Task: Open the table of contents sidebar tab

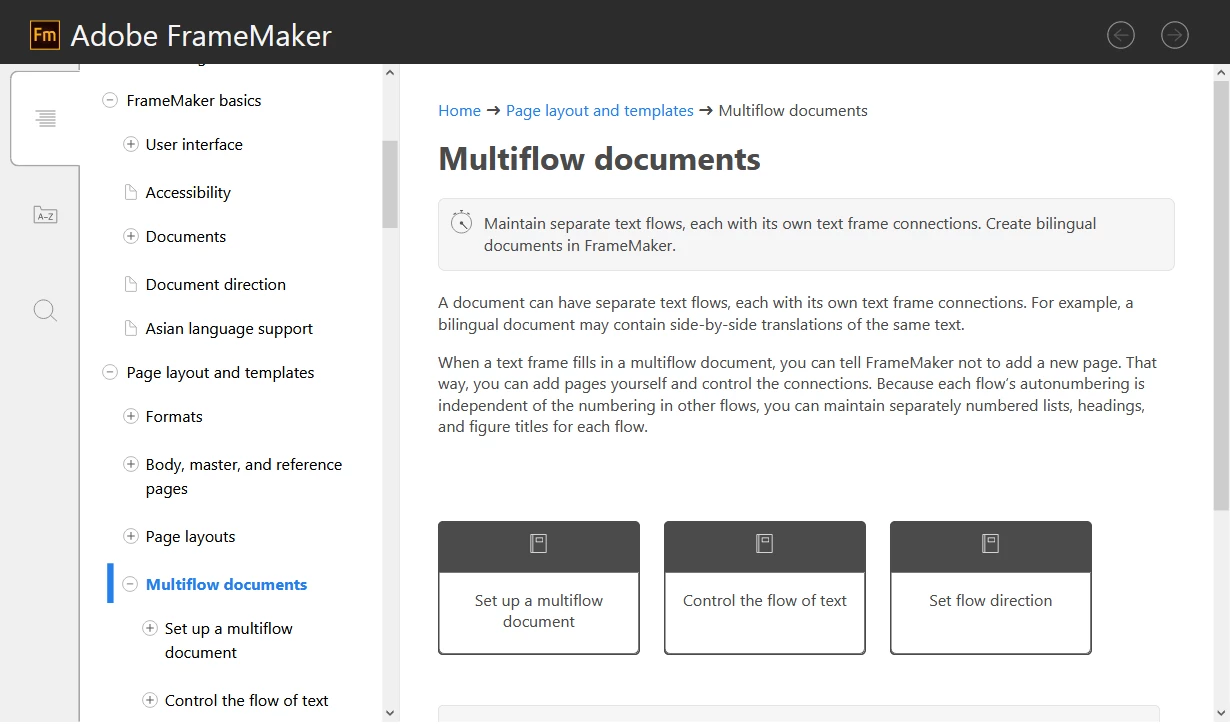Action: click(x=45, y=118)
